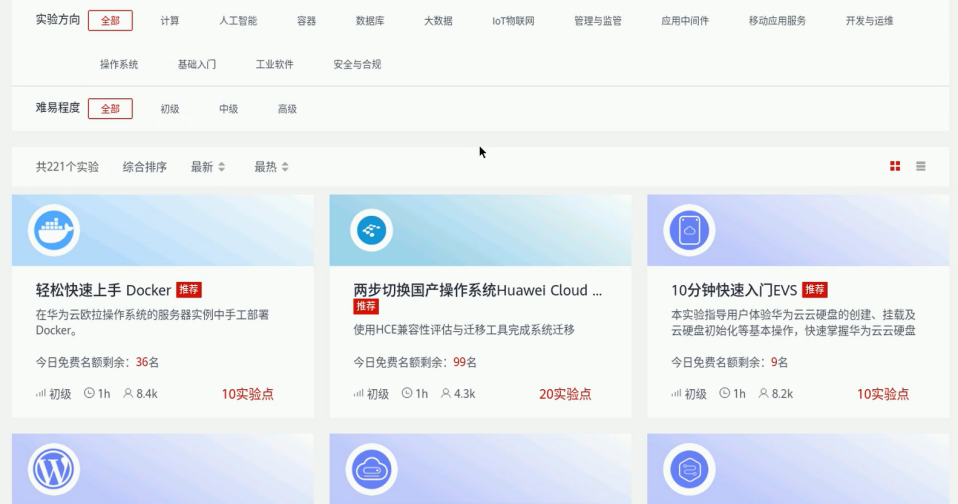Filter direction by 移动应用服务

click(777, 21)
